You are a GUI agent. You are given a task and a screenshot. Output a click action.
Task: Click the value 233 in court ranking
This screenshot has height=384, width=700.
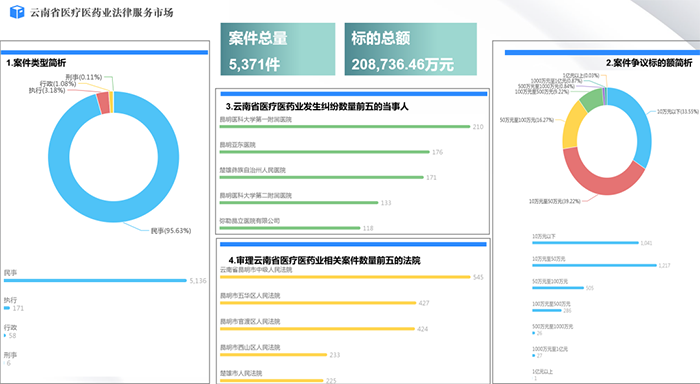click(335, 355)
